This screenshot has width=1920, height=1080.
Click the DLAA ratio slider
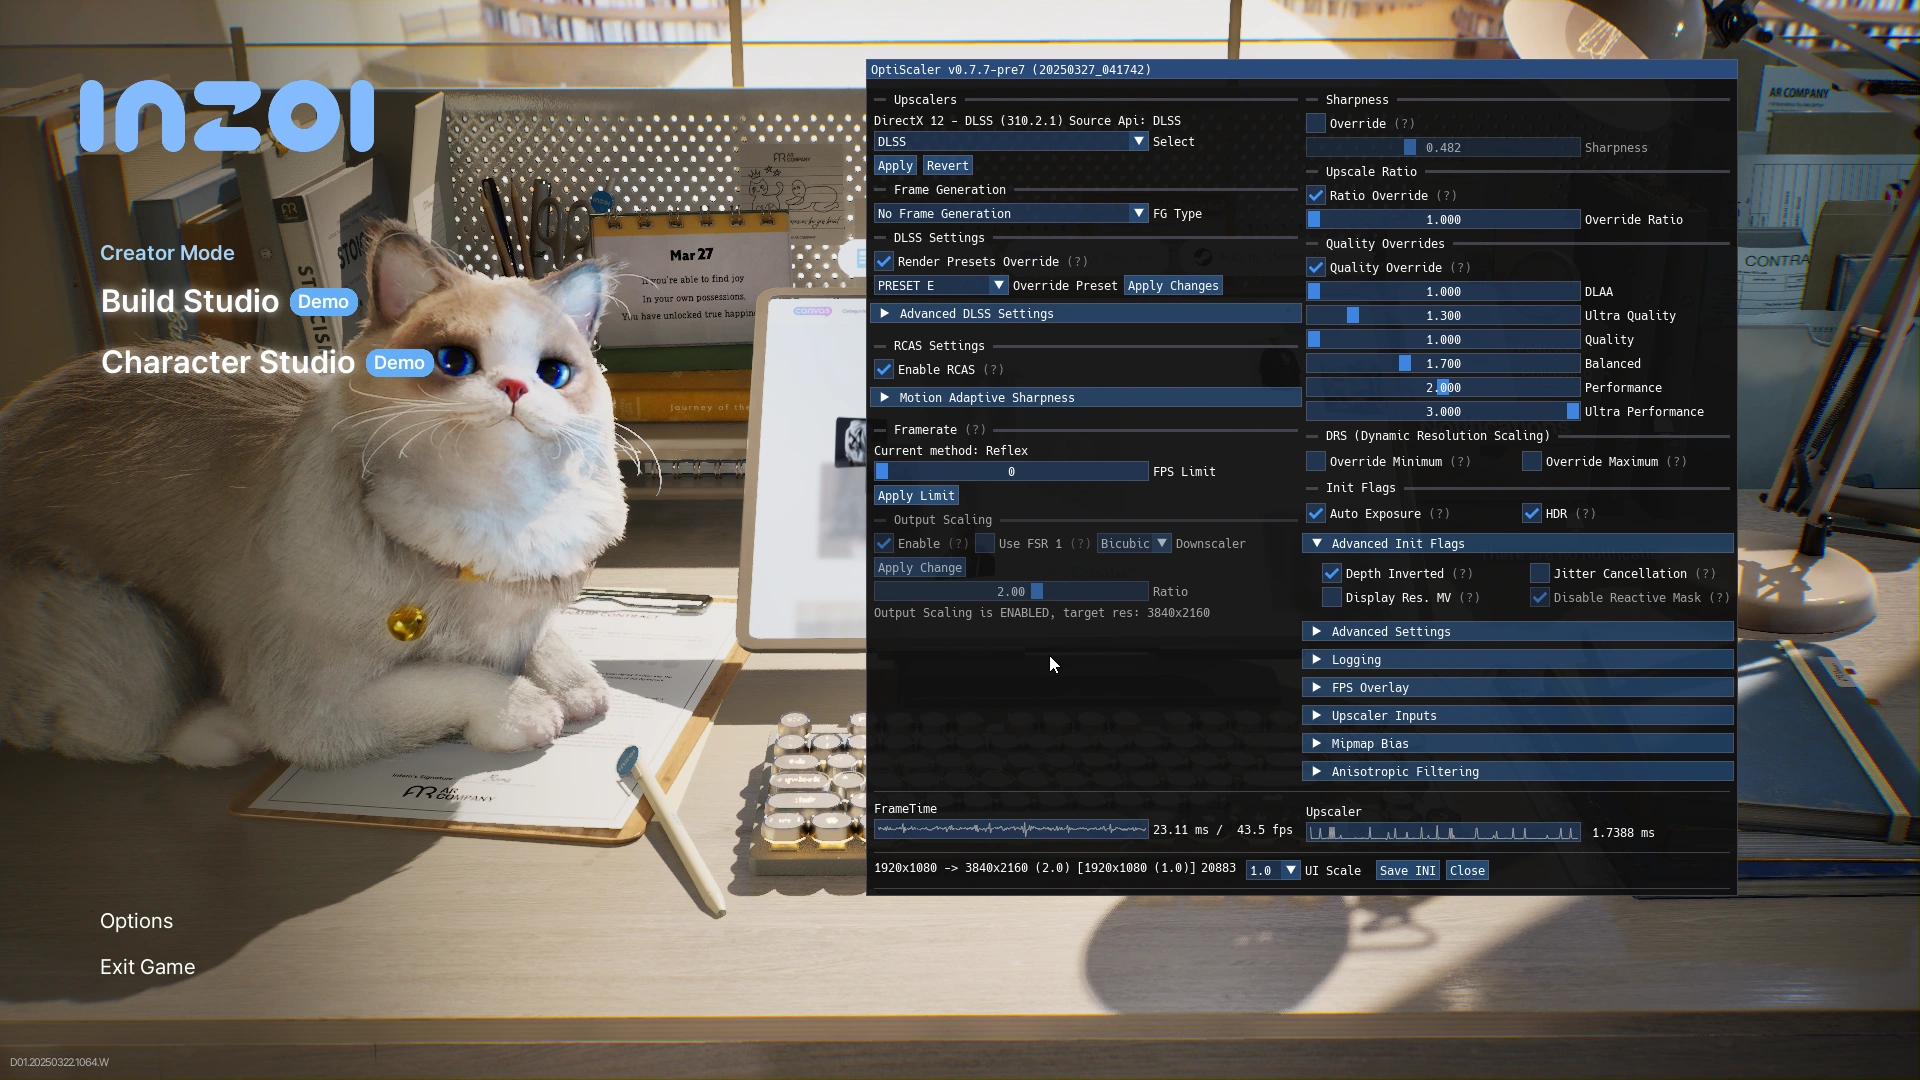[1443, 292]
